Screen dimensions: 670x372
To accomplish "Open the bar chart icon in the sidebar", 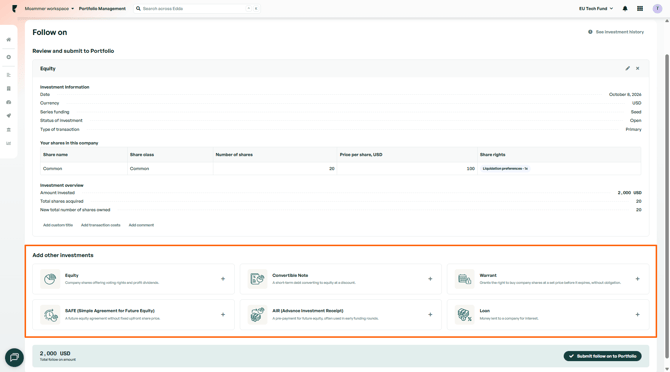I will 9,144.
